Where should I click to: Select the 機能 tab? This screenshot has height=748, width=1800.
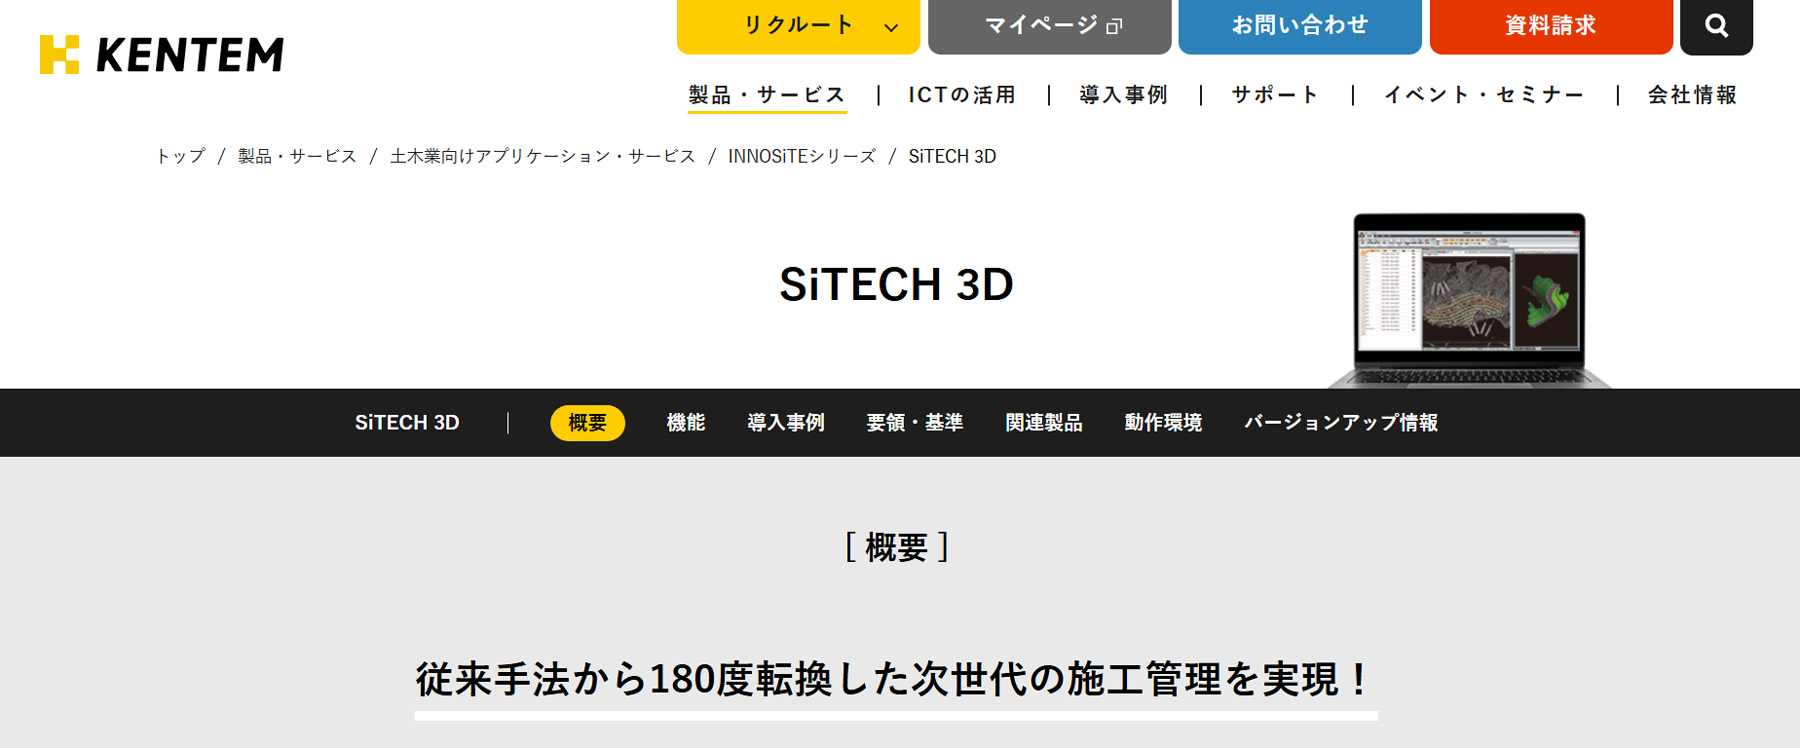[686, 423]
